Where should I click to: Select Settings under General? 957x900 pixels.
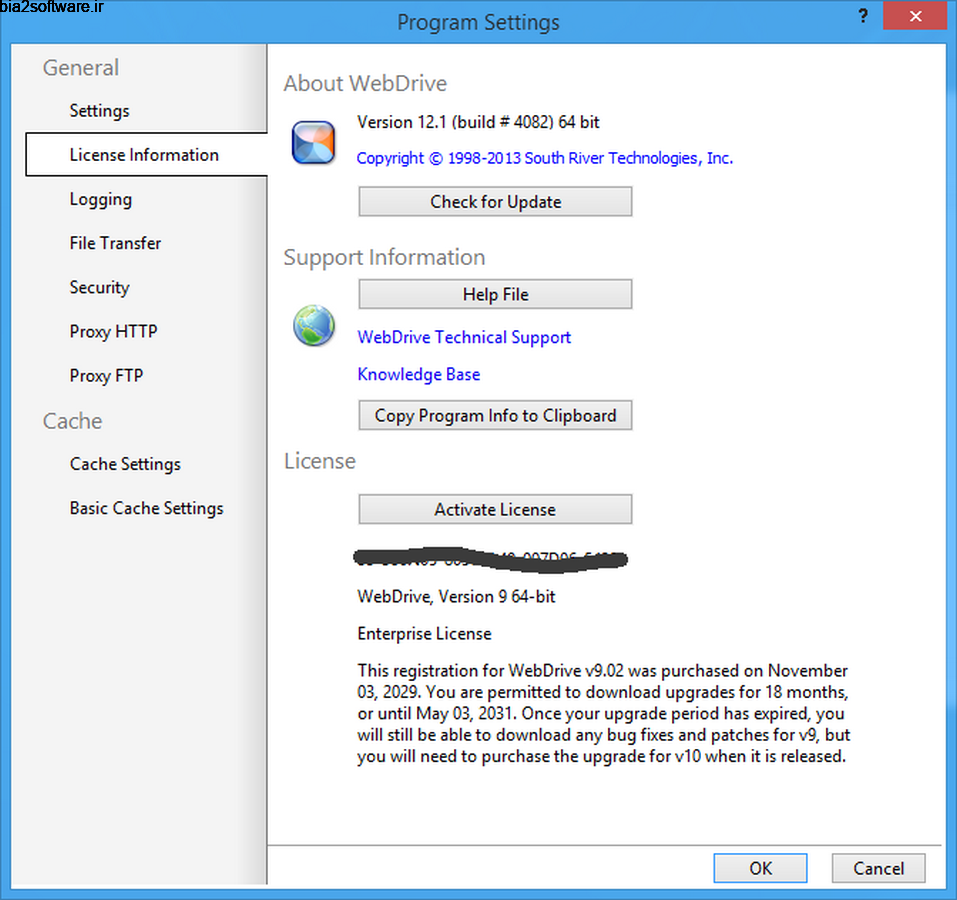click(99, 110)
